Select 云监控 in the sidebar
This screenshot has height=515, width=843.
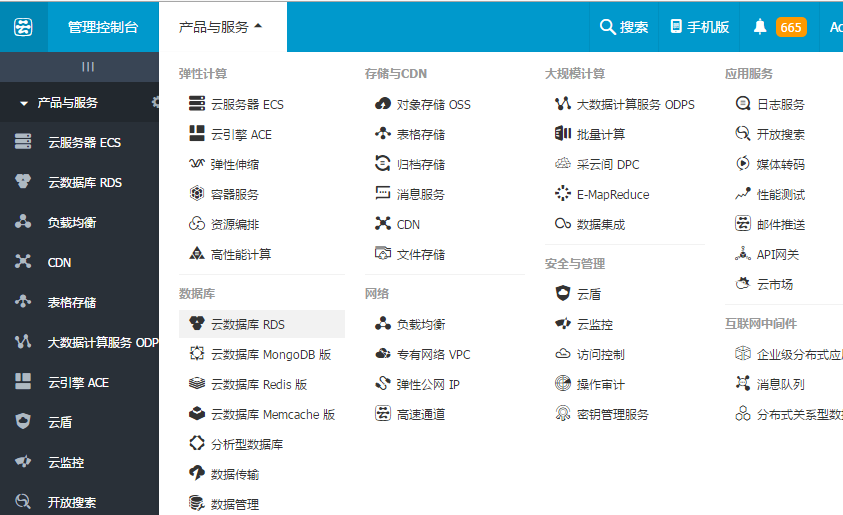(x=66, y=462)
